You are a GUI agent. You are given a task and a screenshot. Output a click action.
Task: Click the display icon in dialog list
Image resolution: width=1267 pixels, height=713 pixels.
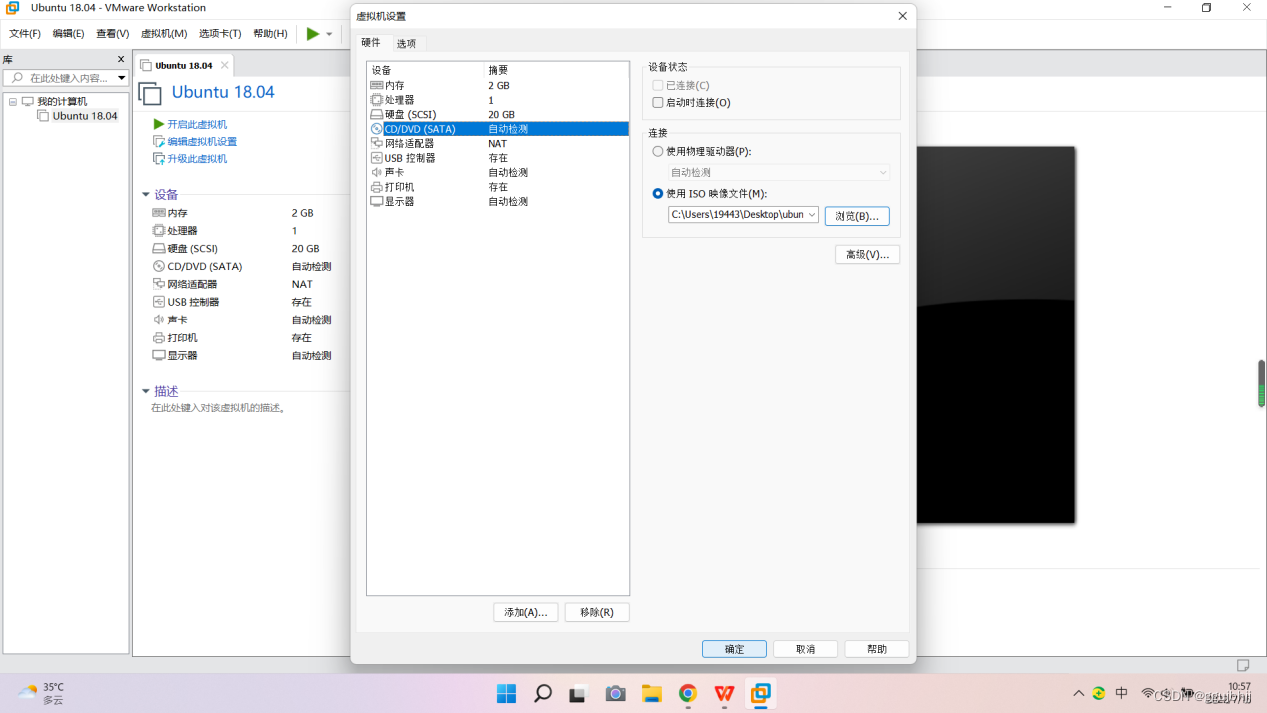tap(376, 202)
